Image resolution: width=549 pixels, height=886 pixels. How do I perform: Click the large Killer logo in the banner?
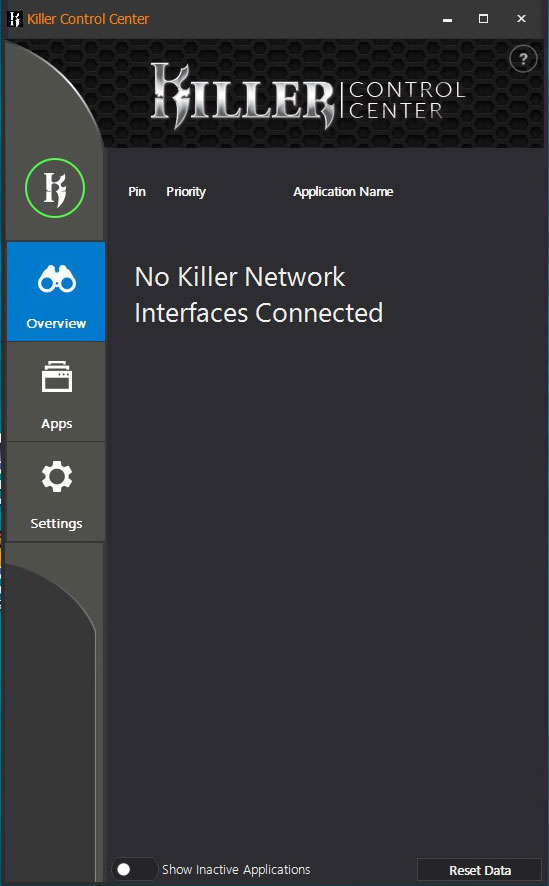(x=244, y=95)
